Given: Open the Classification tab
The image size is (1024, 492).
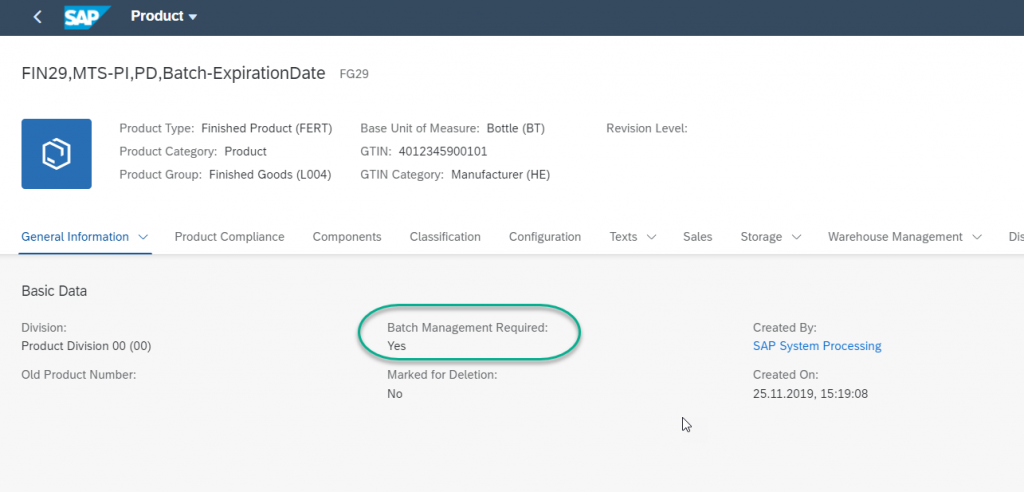Looking at the screenshot, I should [x=445, y=237].
